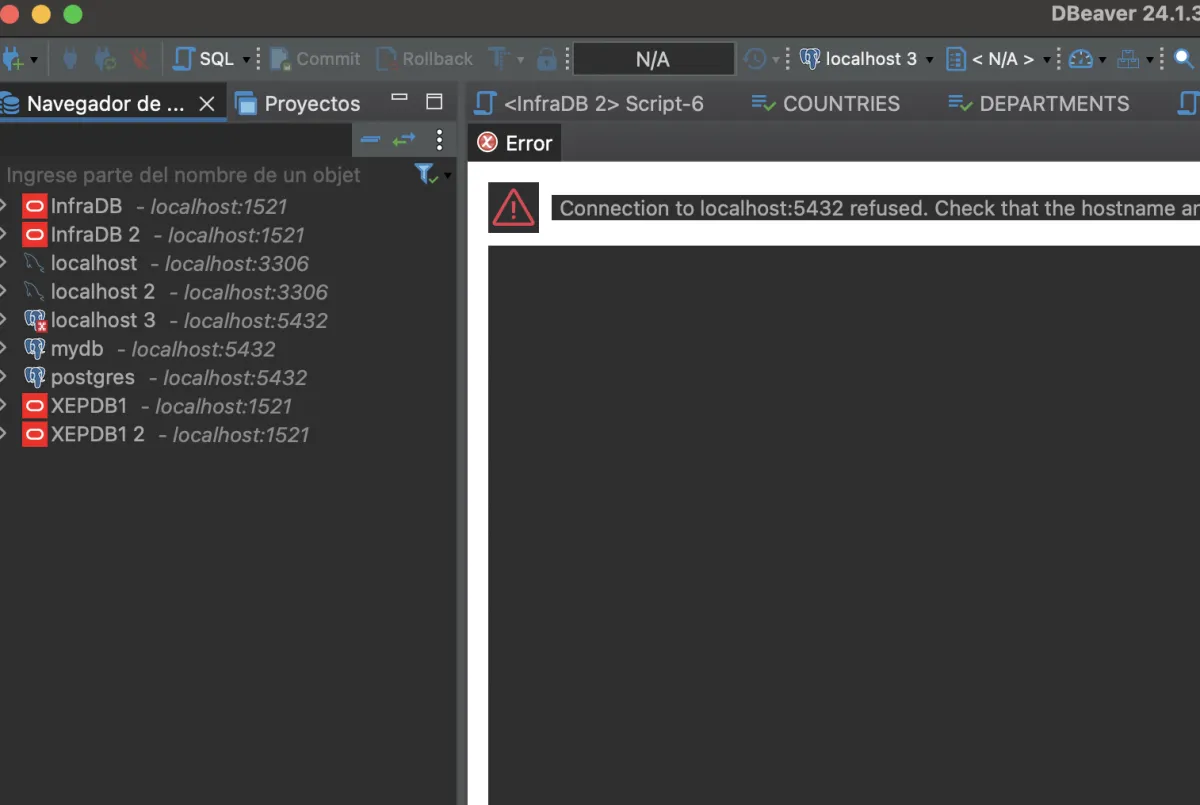Close the Navegador de bases de datos tab
Screen dimensions: 1200x805
pos(207,104)
